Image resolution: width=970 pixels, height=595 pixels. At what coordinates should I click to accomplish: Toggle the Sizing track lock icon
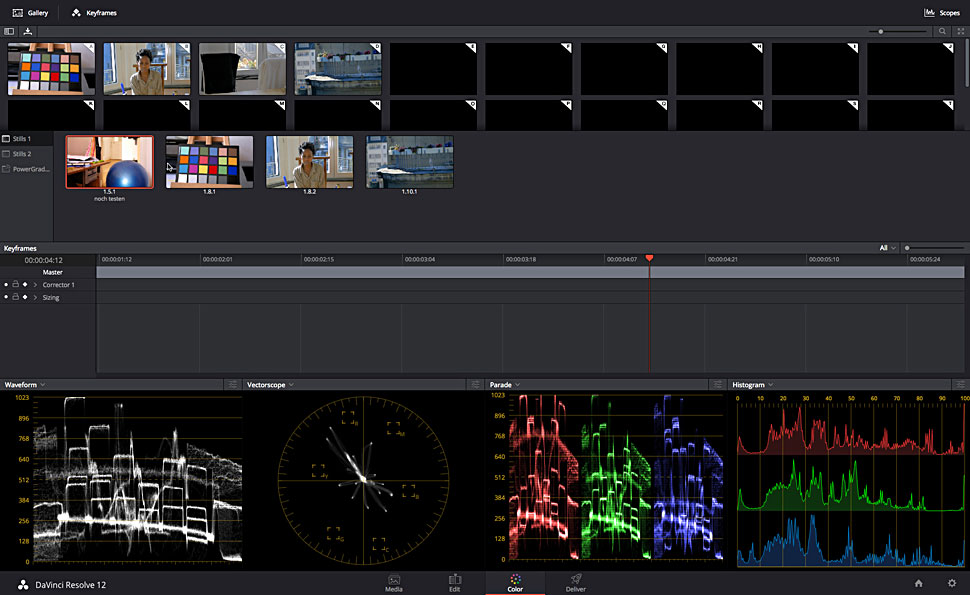pyautogui.click(x=15, y=298)
